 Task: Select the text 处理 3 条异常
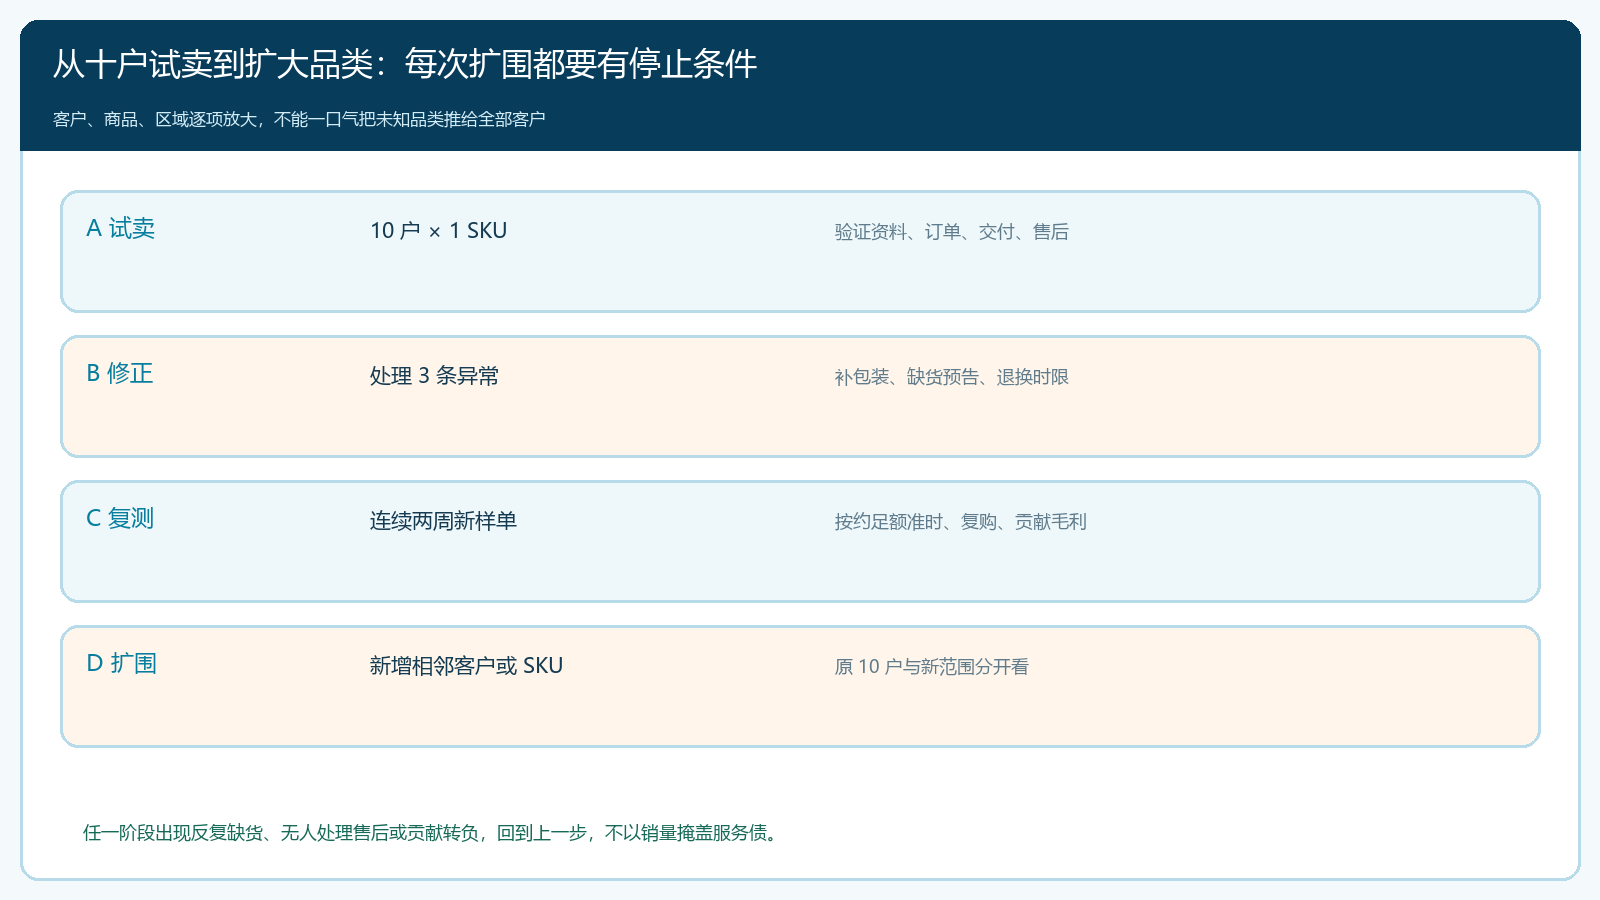click(434, 376)
